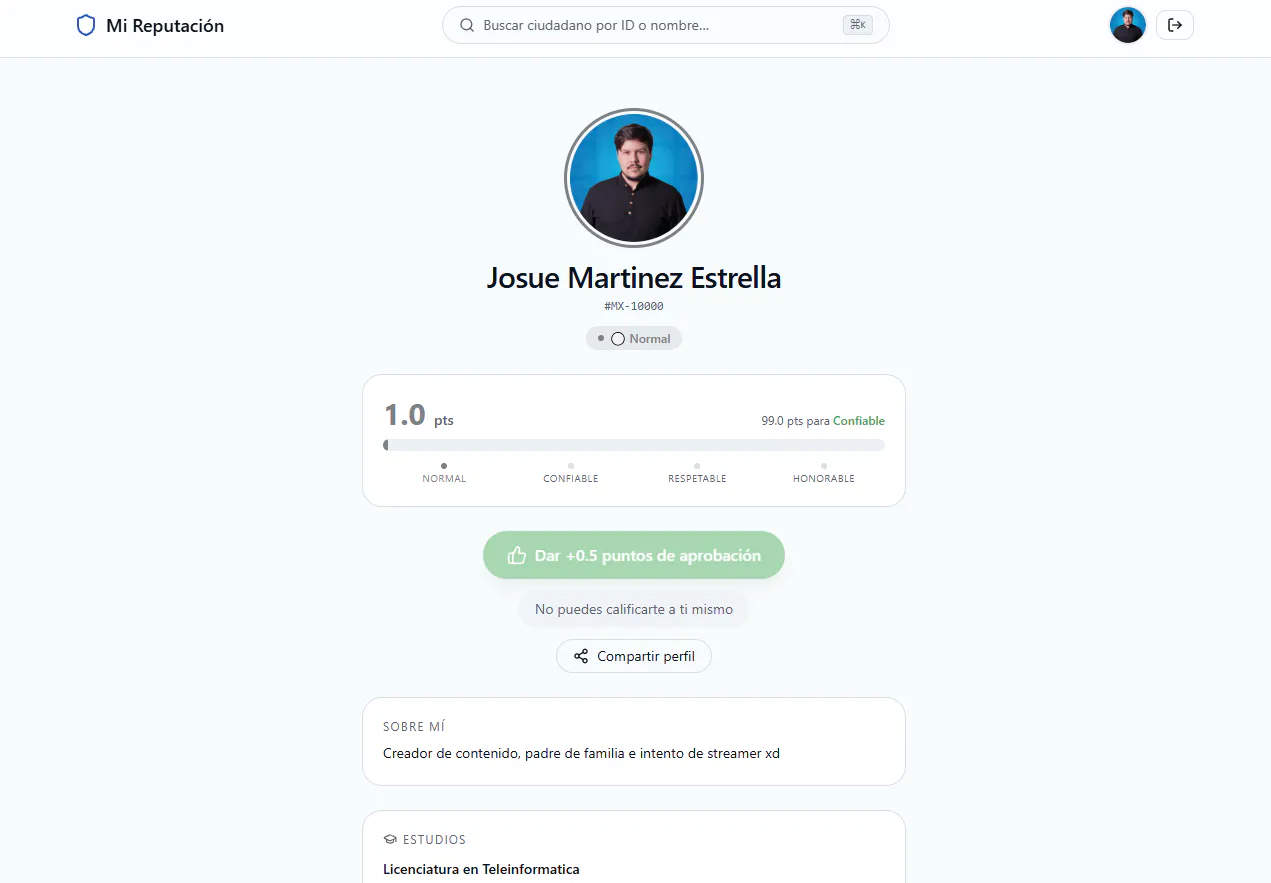Click the large profile photo
This screenshot has width=1271, height=883.
[x=634, y=177]
